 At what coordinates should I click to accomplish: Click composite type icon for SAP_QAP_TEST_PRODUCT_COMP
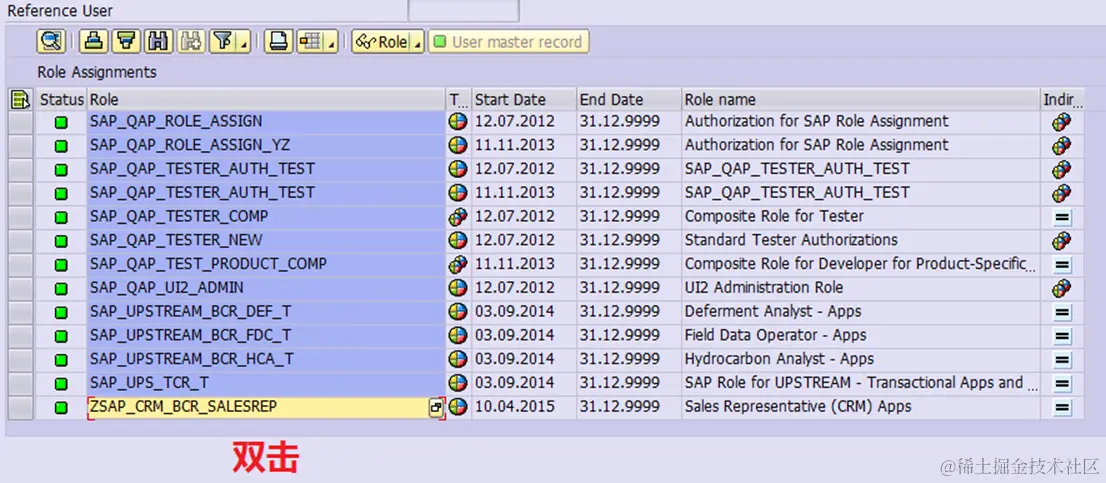tap(458, 264)
